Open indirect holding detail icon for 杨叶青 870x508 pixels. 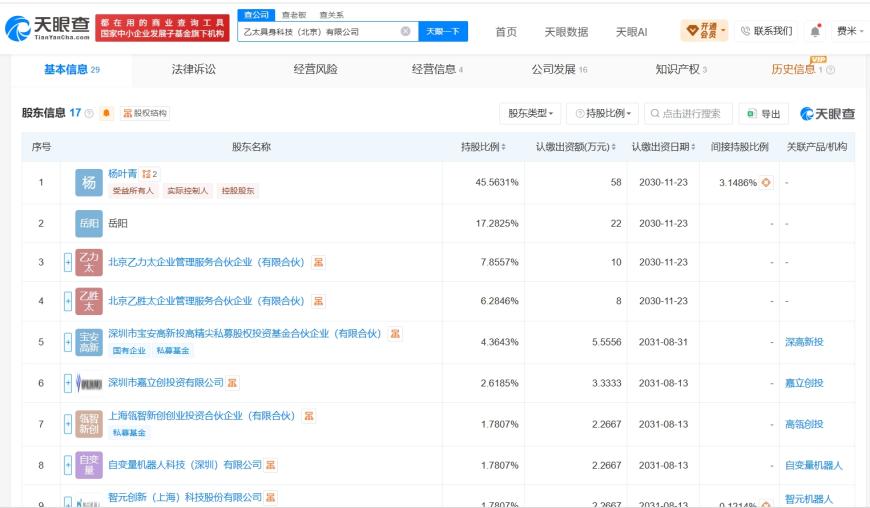tap(766, 182)
